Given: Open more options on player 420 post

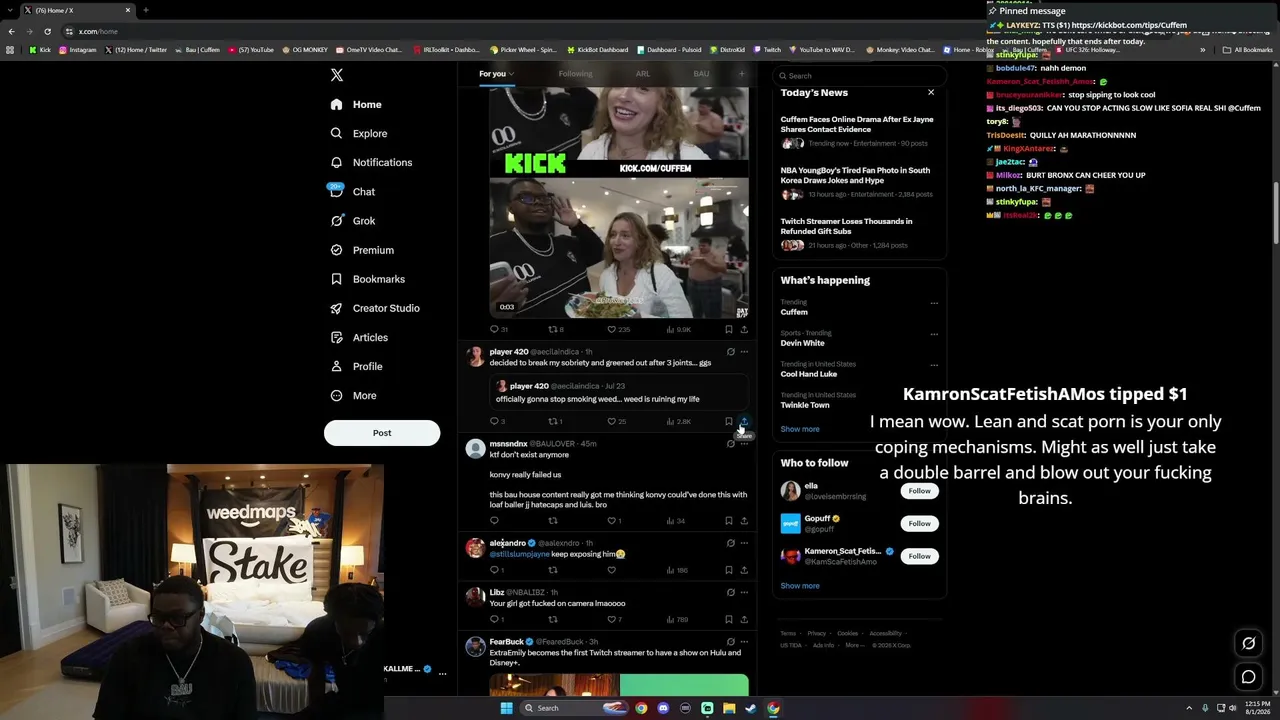Looking at the screenshot, I should [744, 352].
